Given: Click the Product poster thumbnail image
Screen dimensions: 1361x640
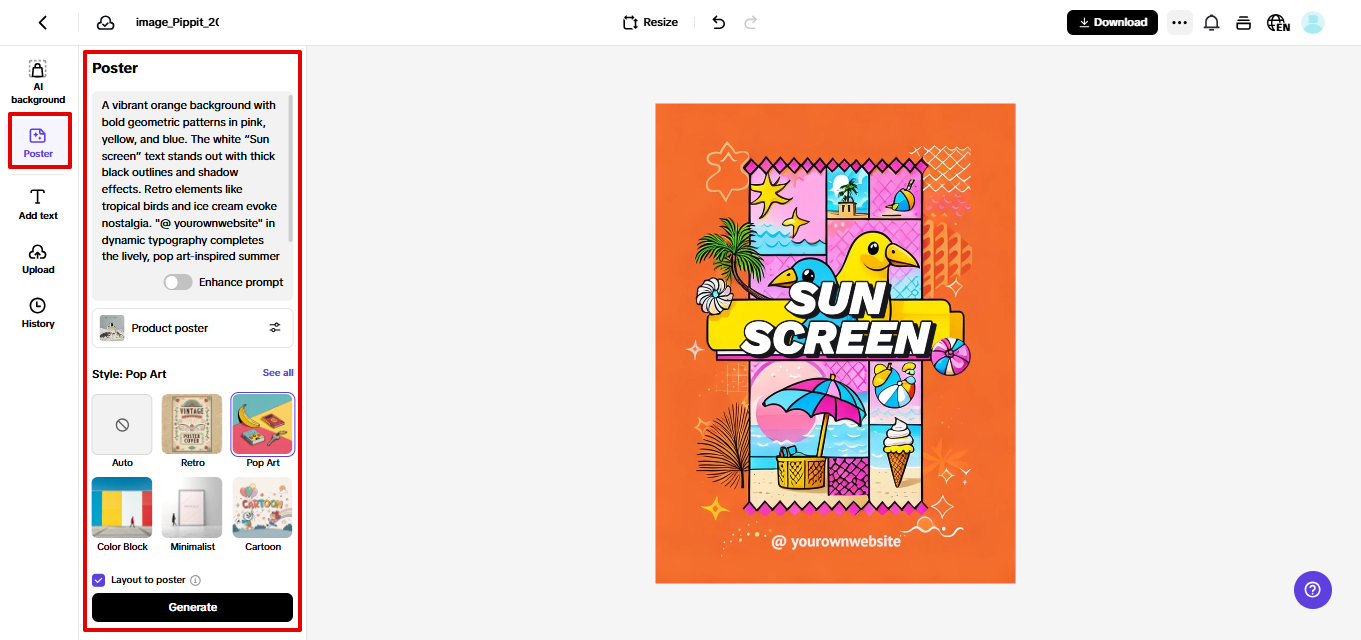Looking at the screenshot, I should [112, 328].
